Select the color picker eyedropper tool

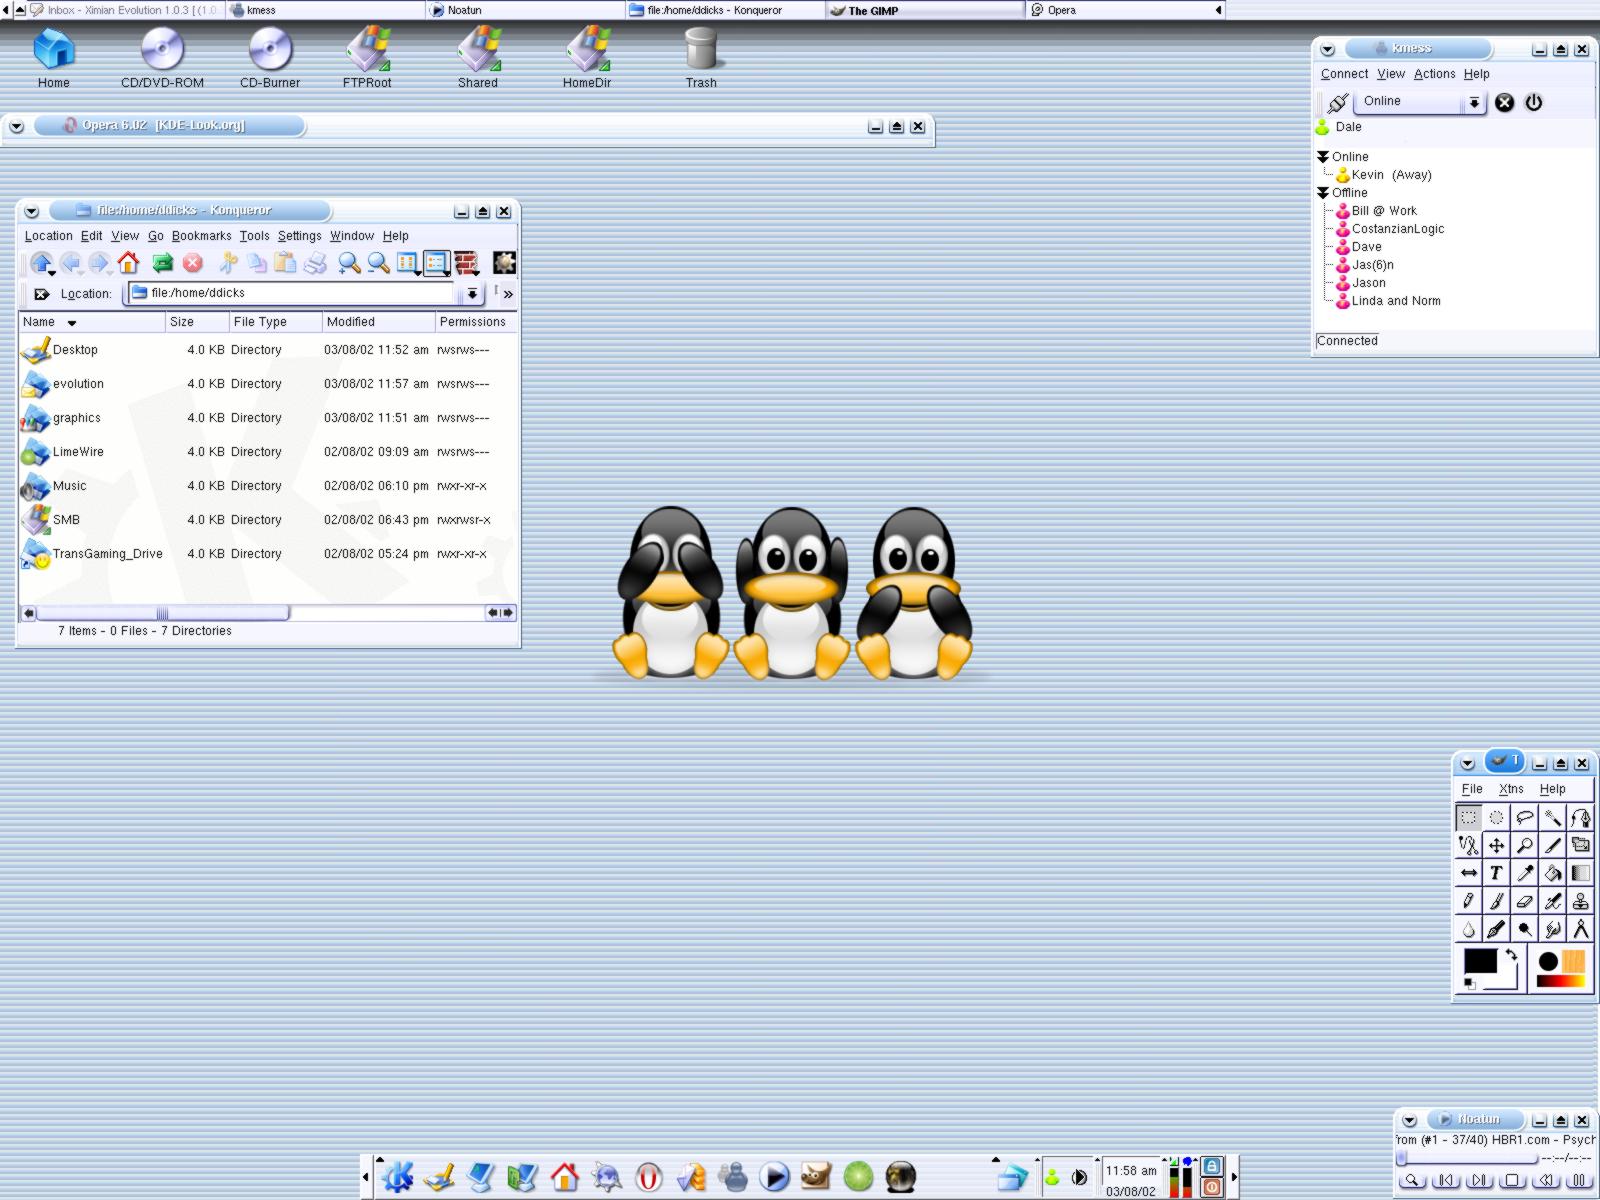[x=1524, y=873]
